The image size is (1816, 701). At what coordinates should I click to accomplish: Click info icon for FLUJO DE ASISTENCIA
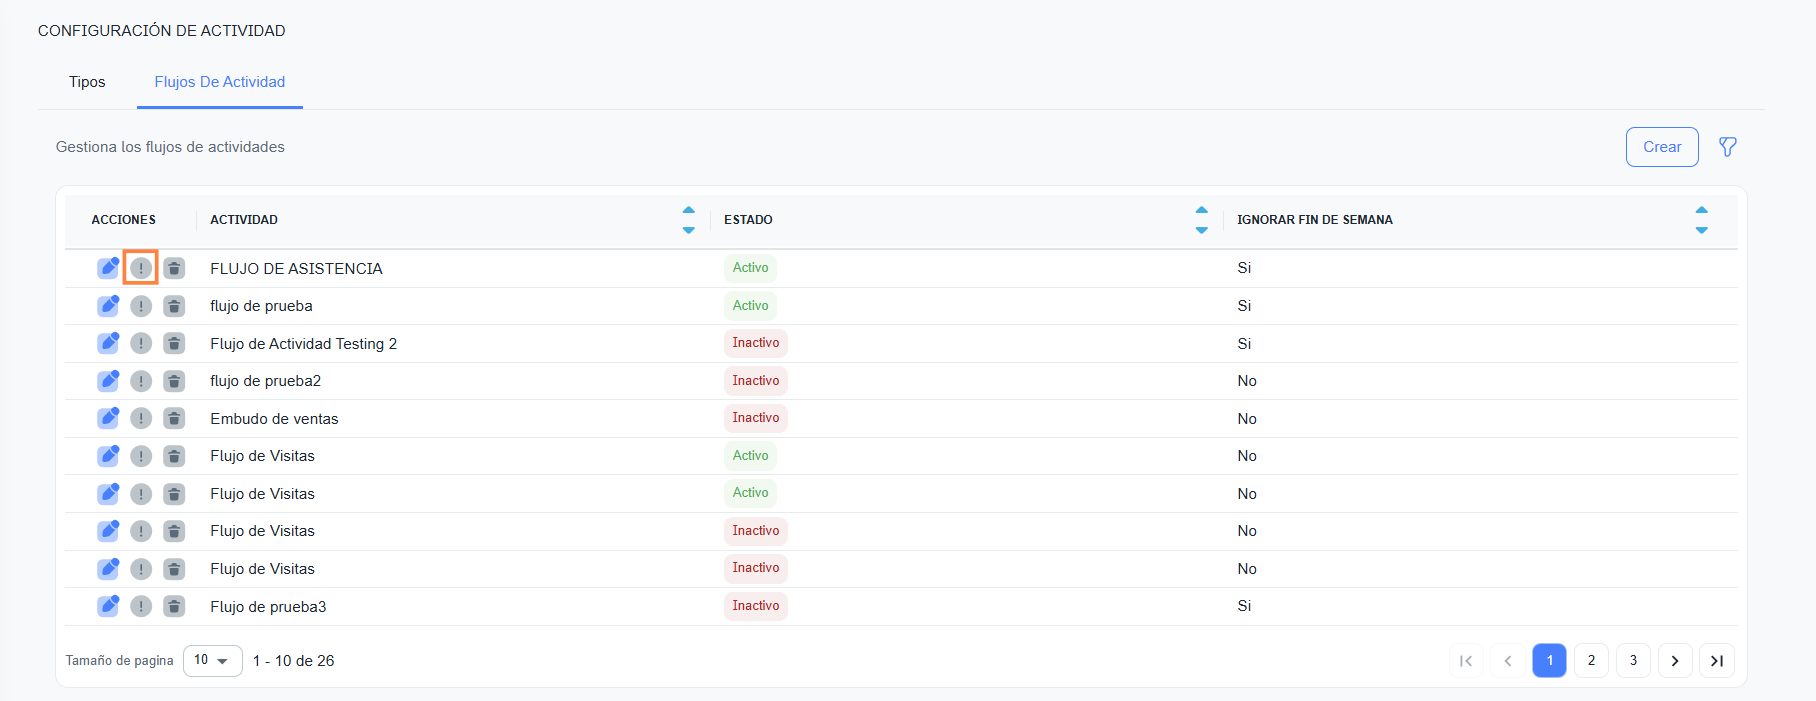pos(141,268)
